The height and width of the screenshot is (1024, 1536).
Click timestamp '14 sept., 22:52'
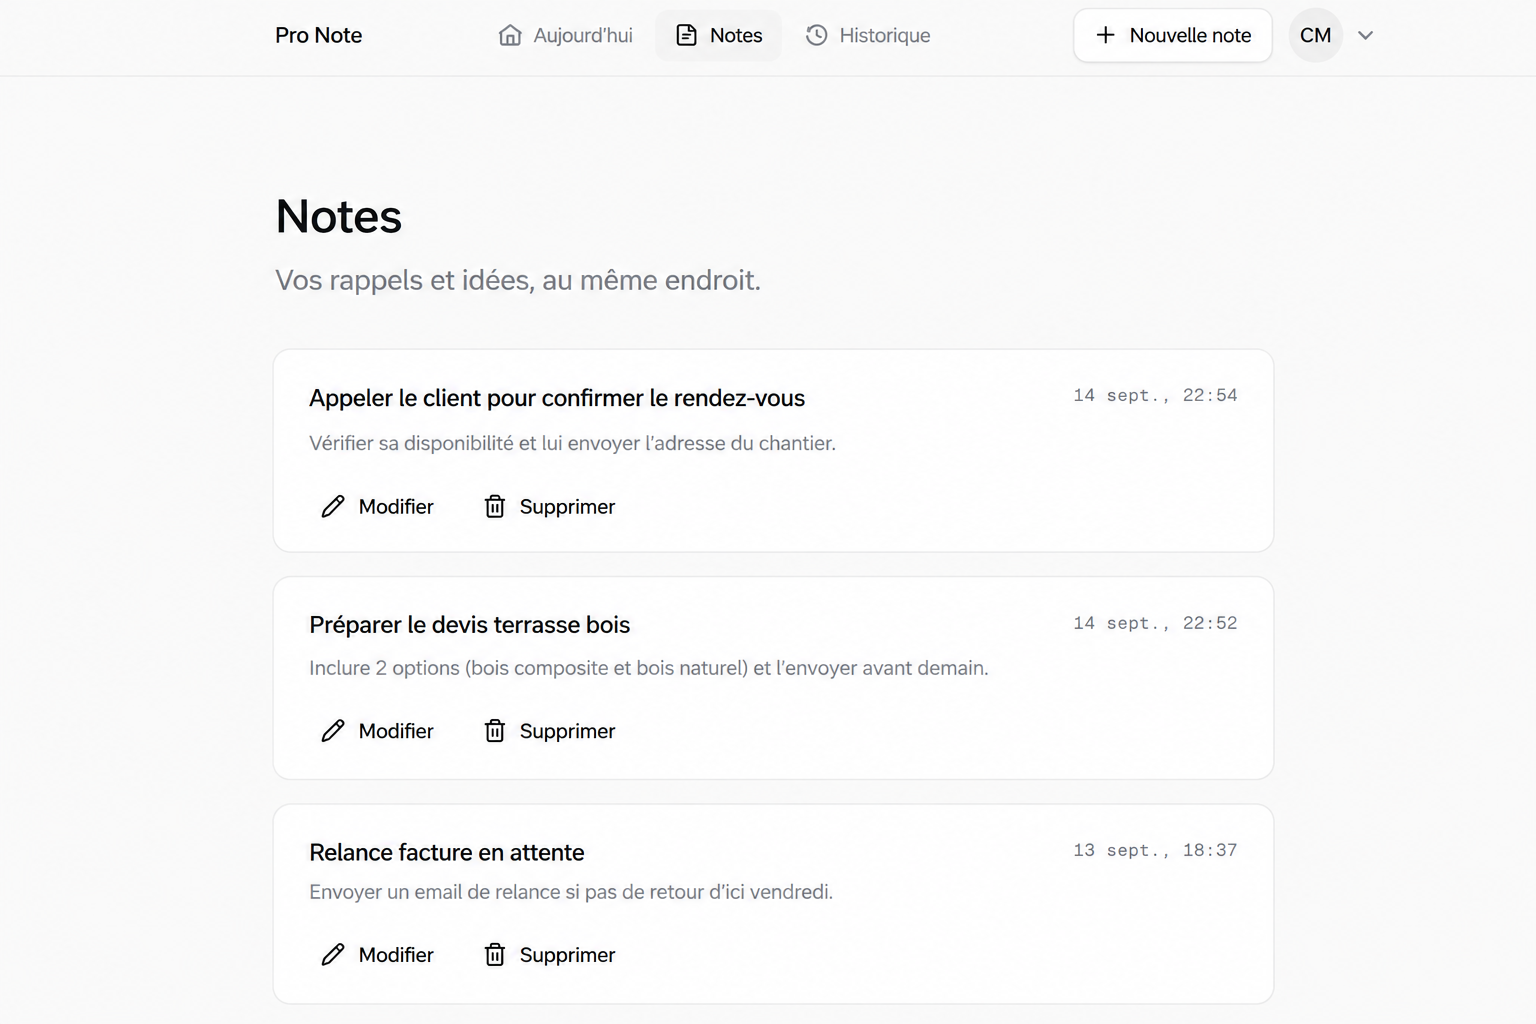click(x=1155, y=623)
